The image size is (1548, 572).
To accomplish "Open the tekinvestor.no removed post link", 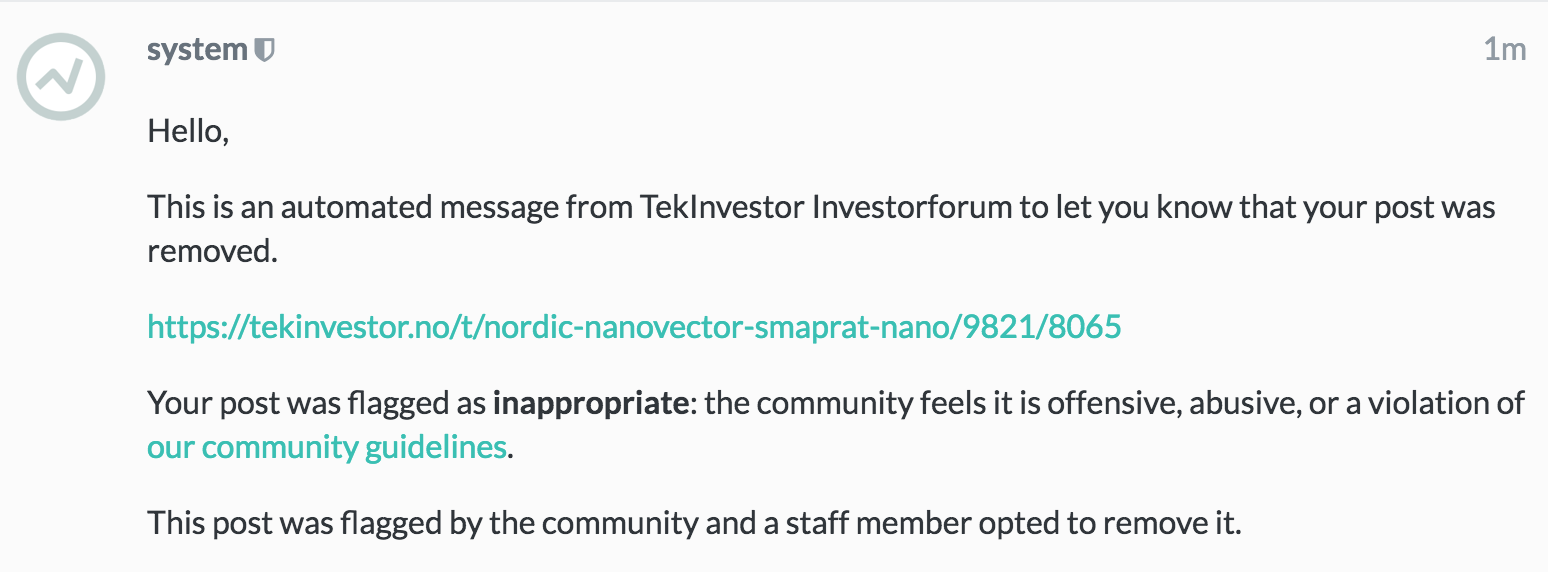I will click(x=634, y=326).
